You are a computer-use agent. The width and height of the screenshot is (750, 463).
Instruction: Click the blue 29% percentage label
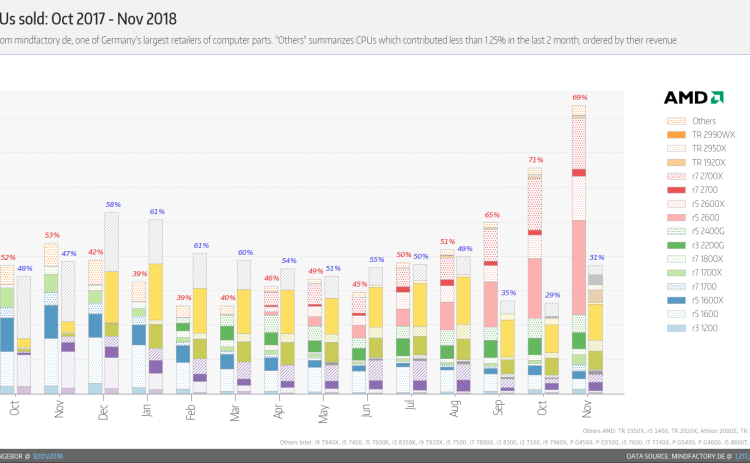pyautogui.click(x=552, y=295)
